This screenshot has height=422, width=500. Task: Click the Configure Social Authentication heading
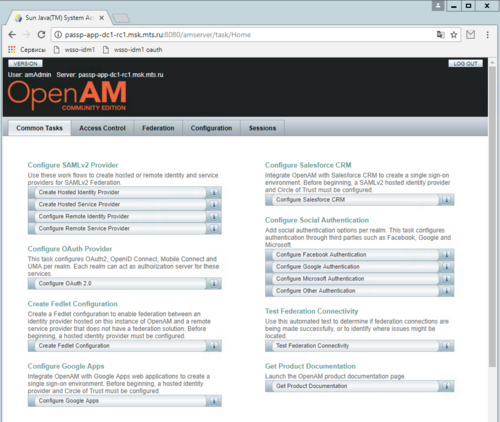click(x=317, y=220)
